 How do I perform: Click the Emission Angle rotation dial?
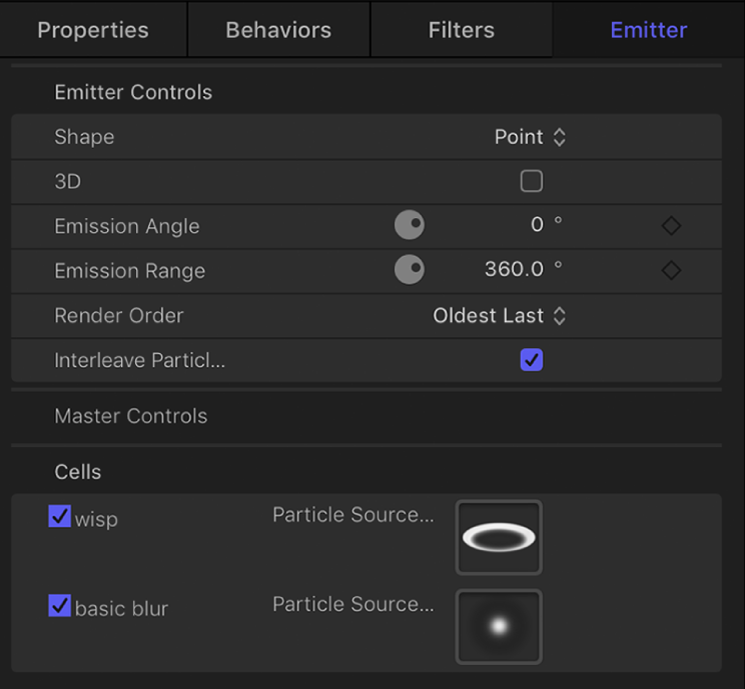pos(409,226)
